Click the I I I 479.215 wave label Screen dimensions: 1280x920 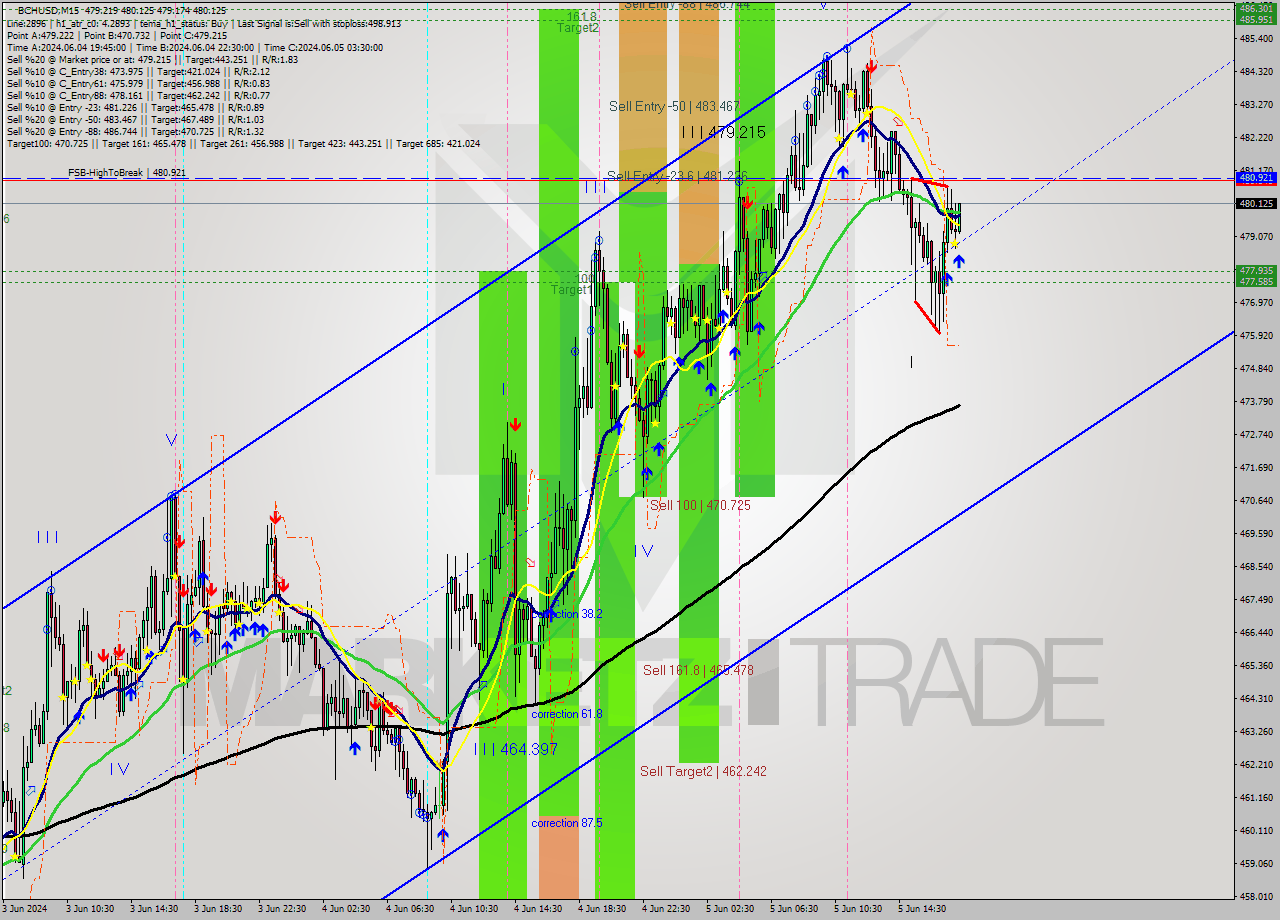723,132
